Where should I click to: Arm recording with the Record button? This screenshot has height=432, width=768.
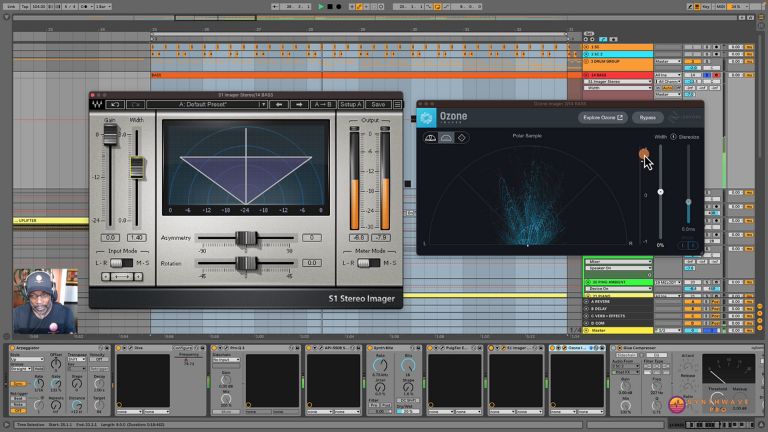(x=338, y=6)
